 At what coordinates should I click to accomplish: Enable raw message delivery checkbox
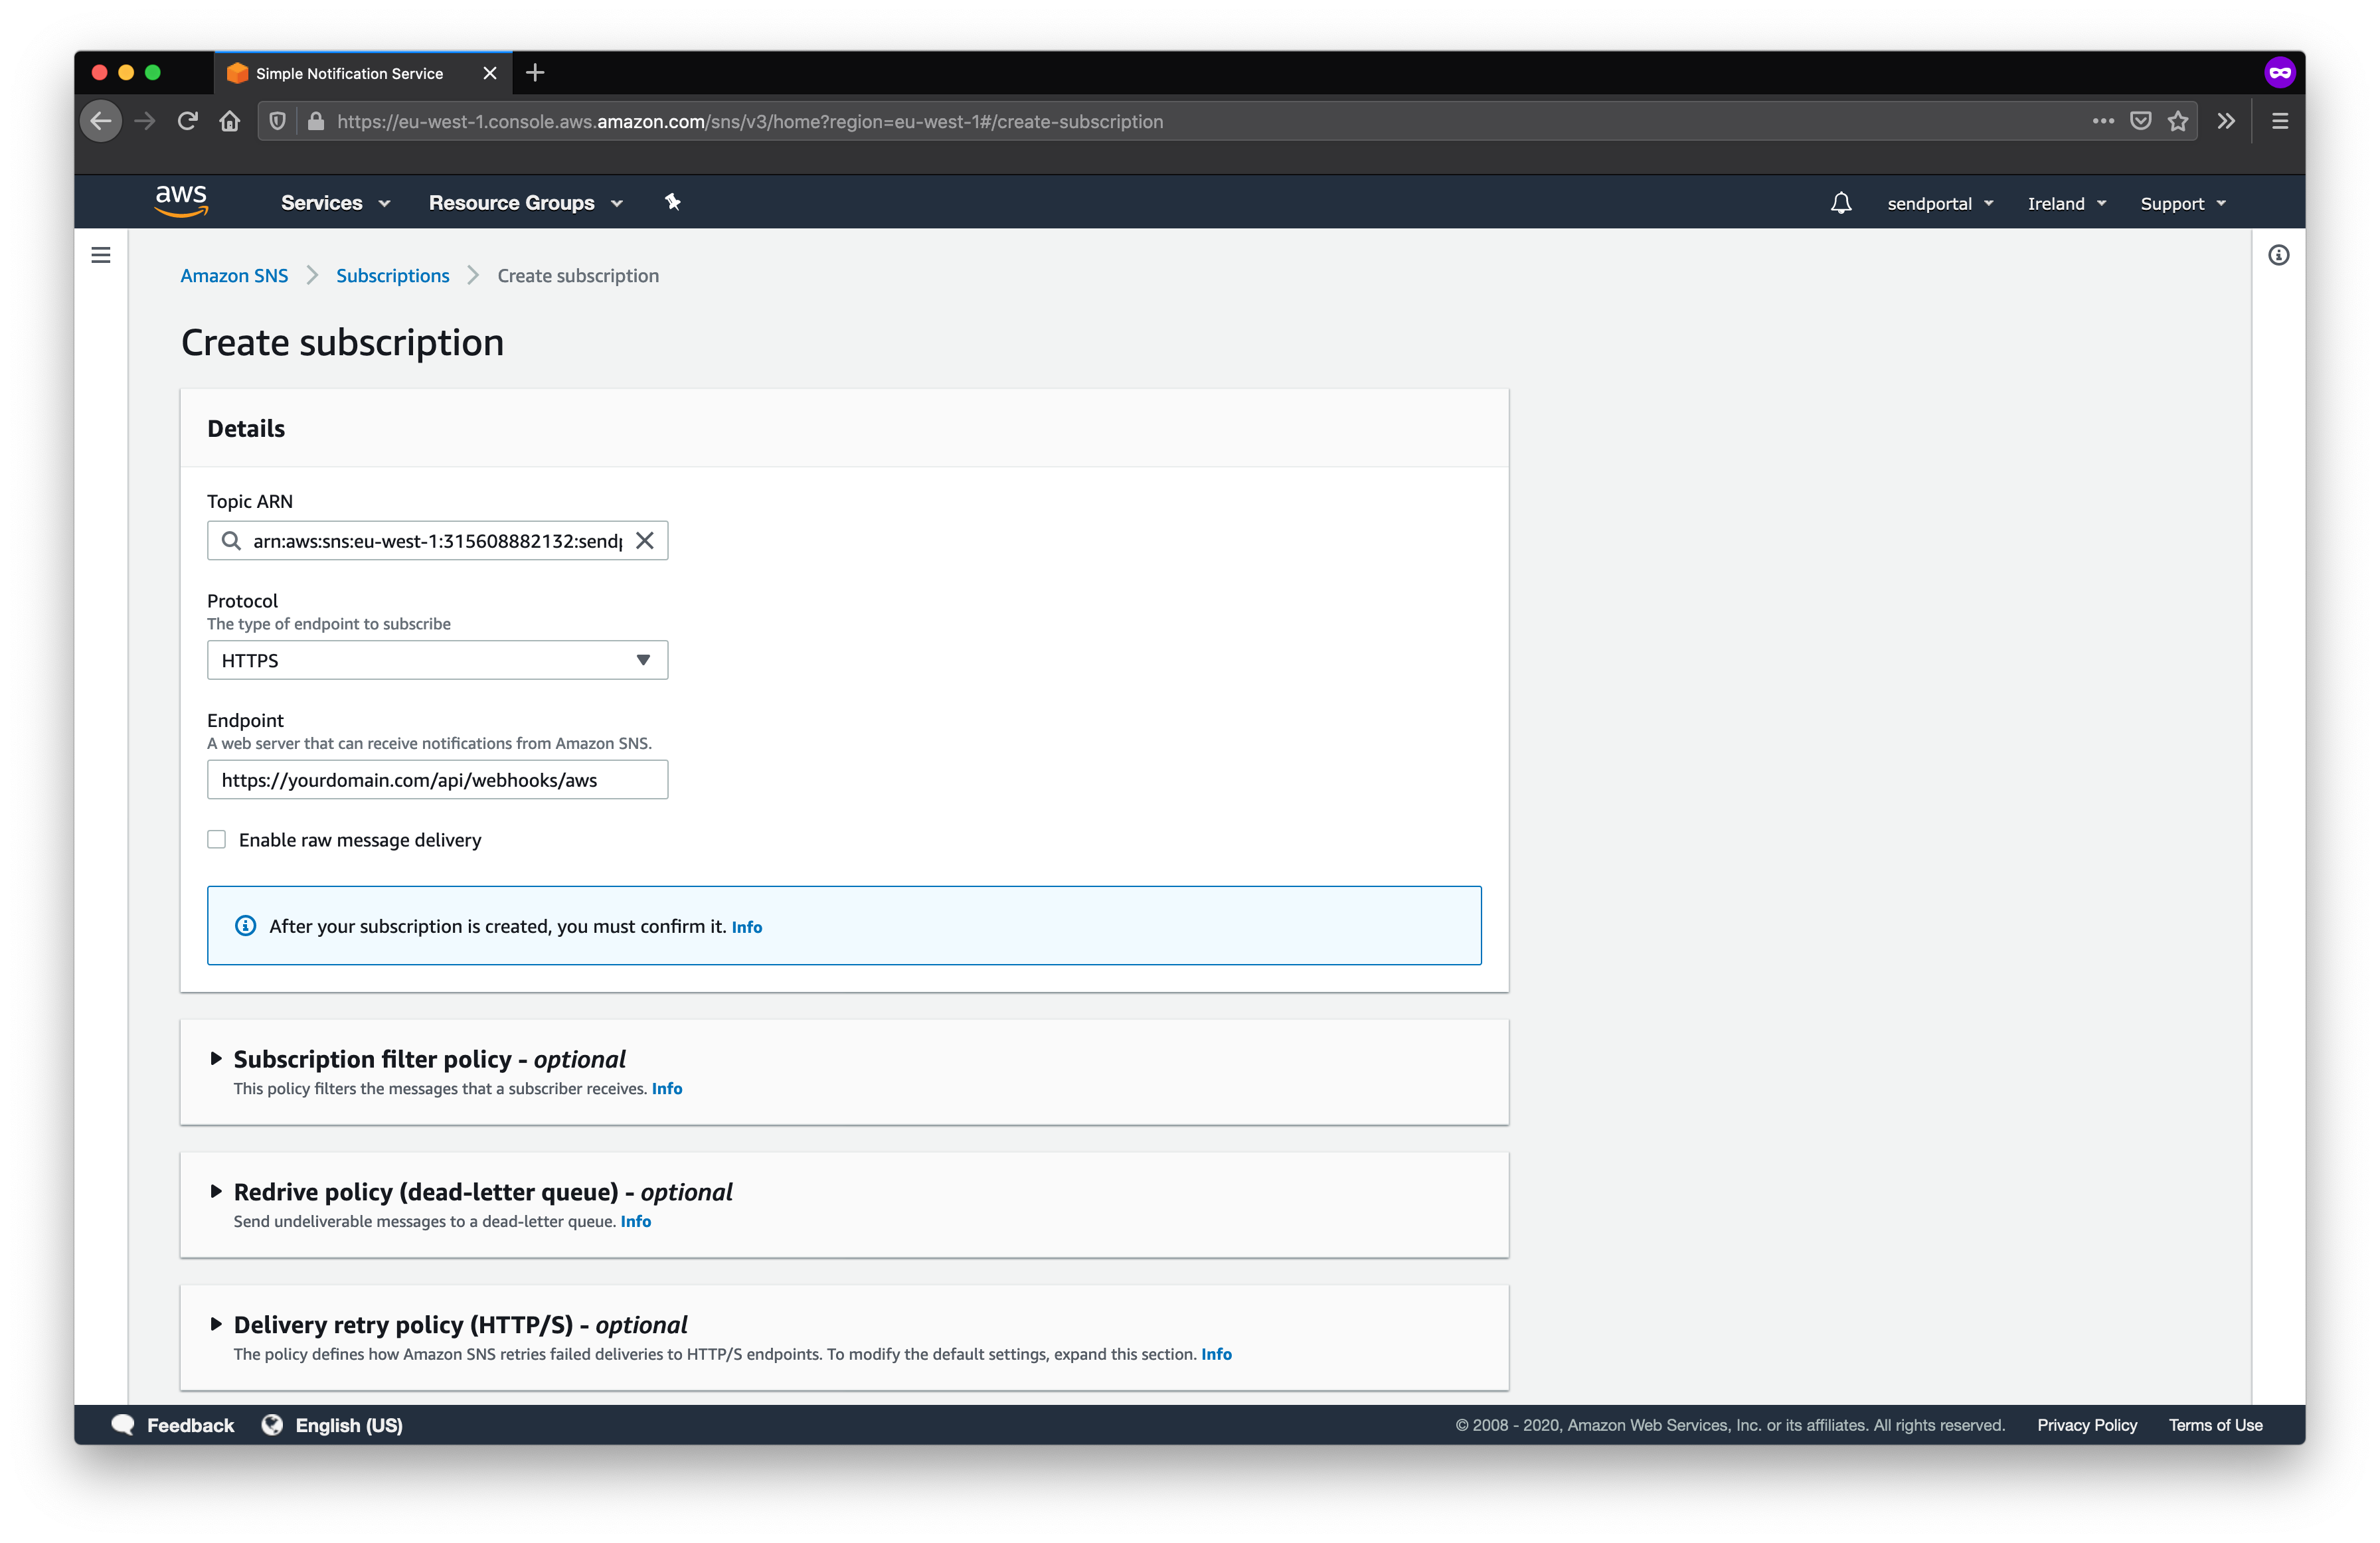[x=217, y=839]
